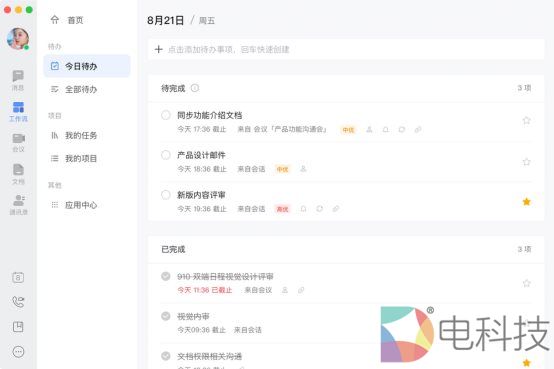Click the add to-do input field
Viewport: 554px width, 369px height.
point(346,49)
